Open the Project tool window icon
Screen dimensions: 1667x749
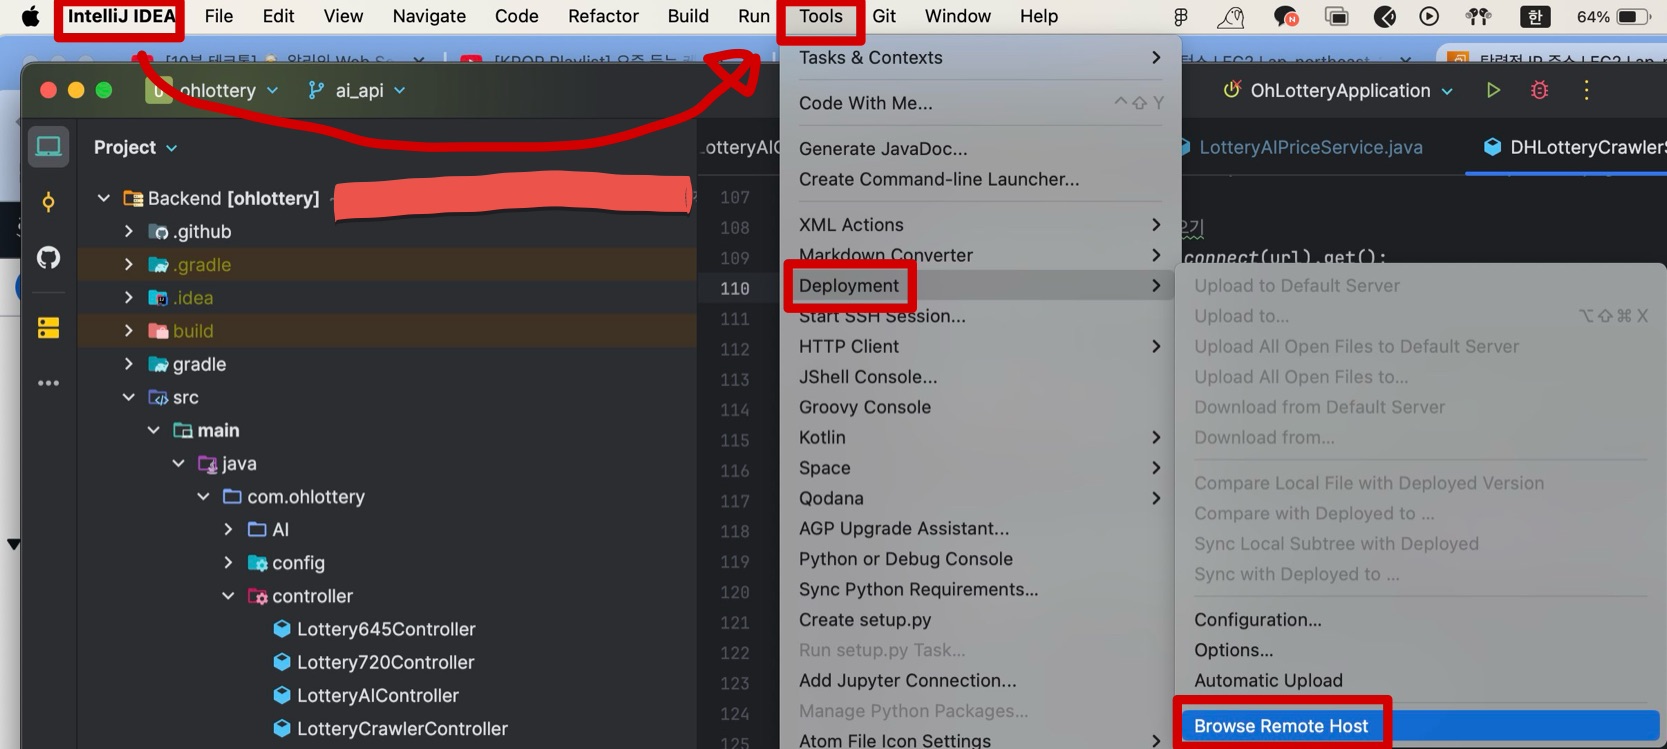[x=48, y=147]
